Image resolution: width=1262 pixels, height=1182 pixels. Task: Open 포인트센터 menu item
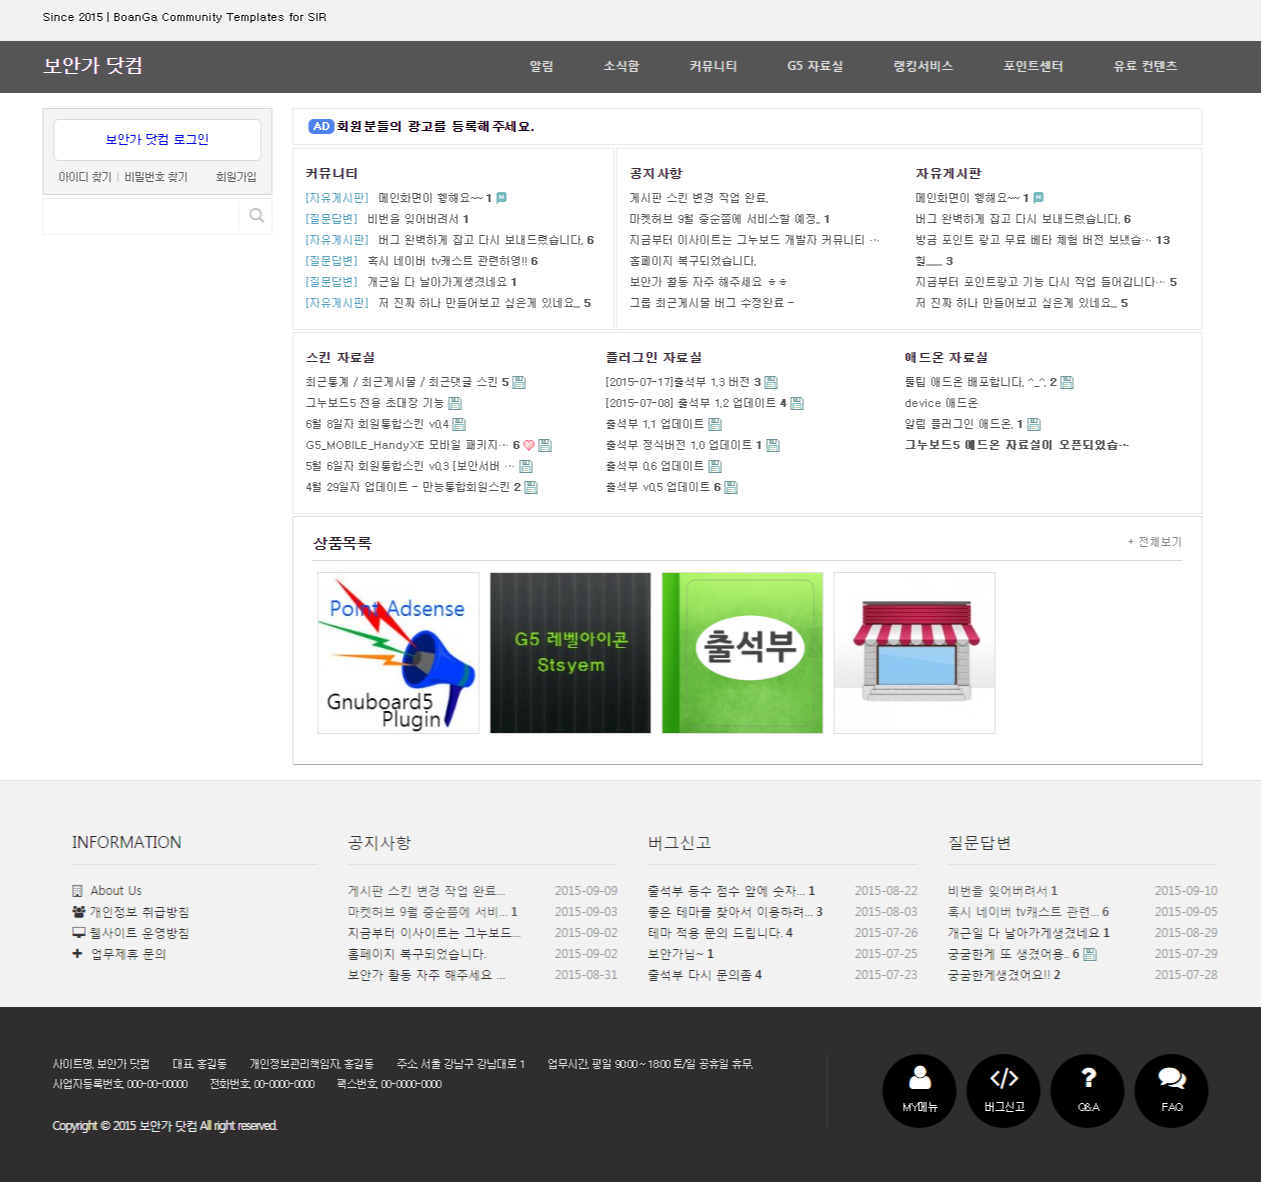(x=1033, y=66)
